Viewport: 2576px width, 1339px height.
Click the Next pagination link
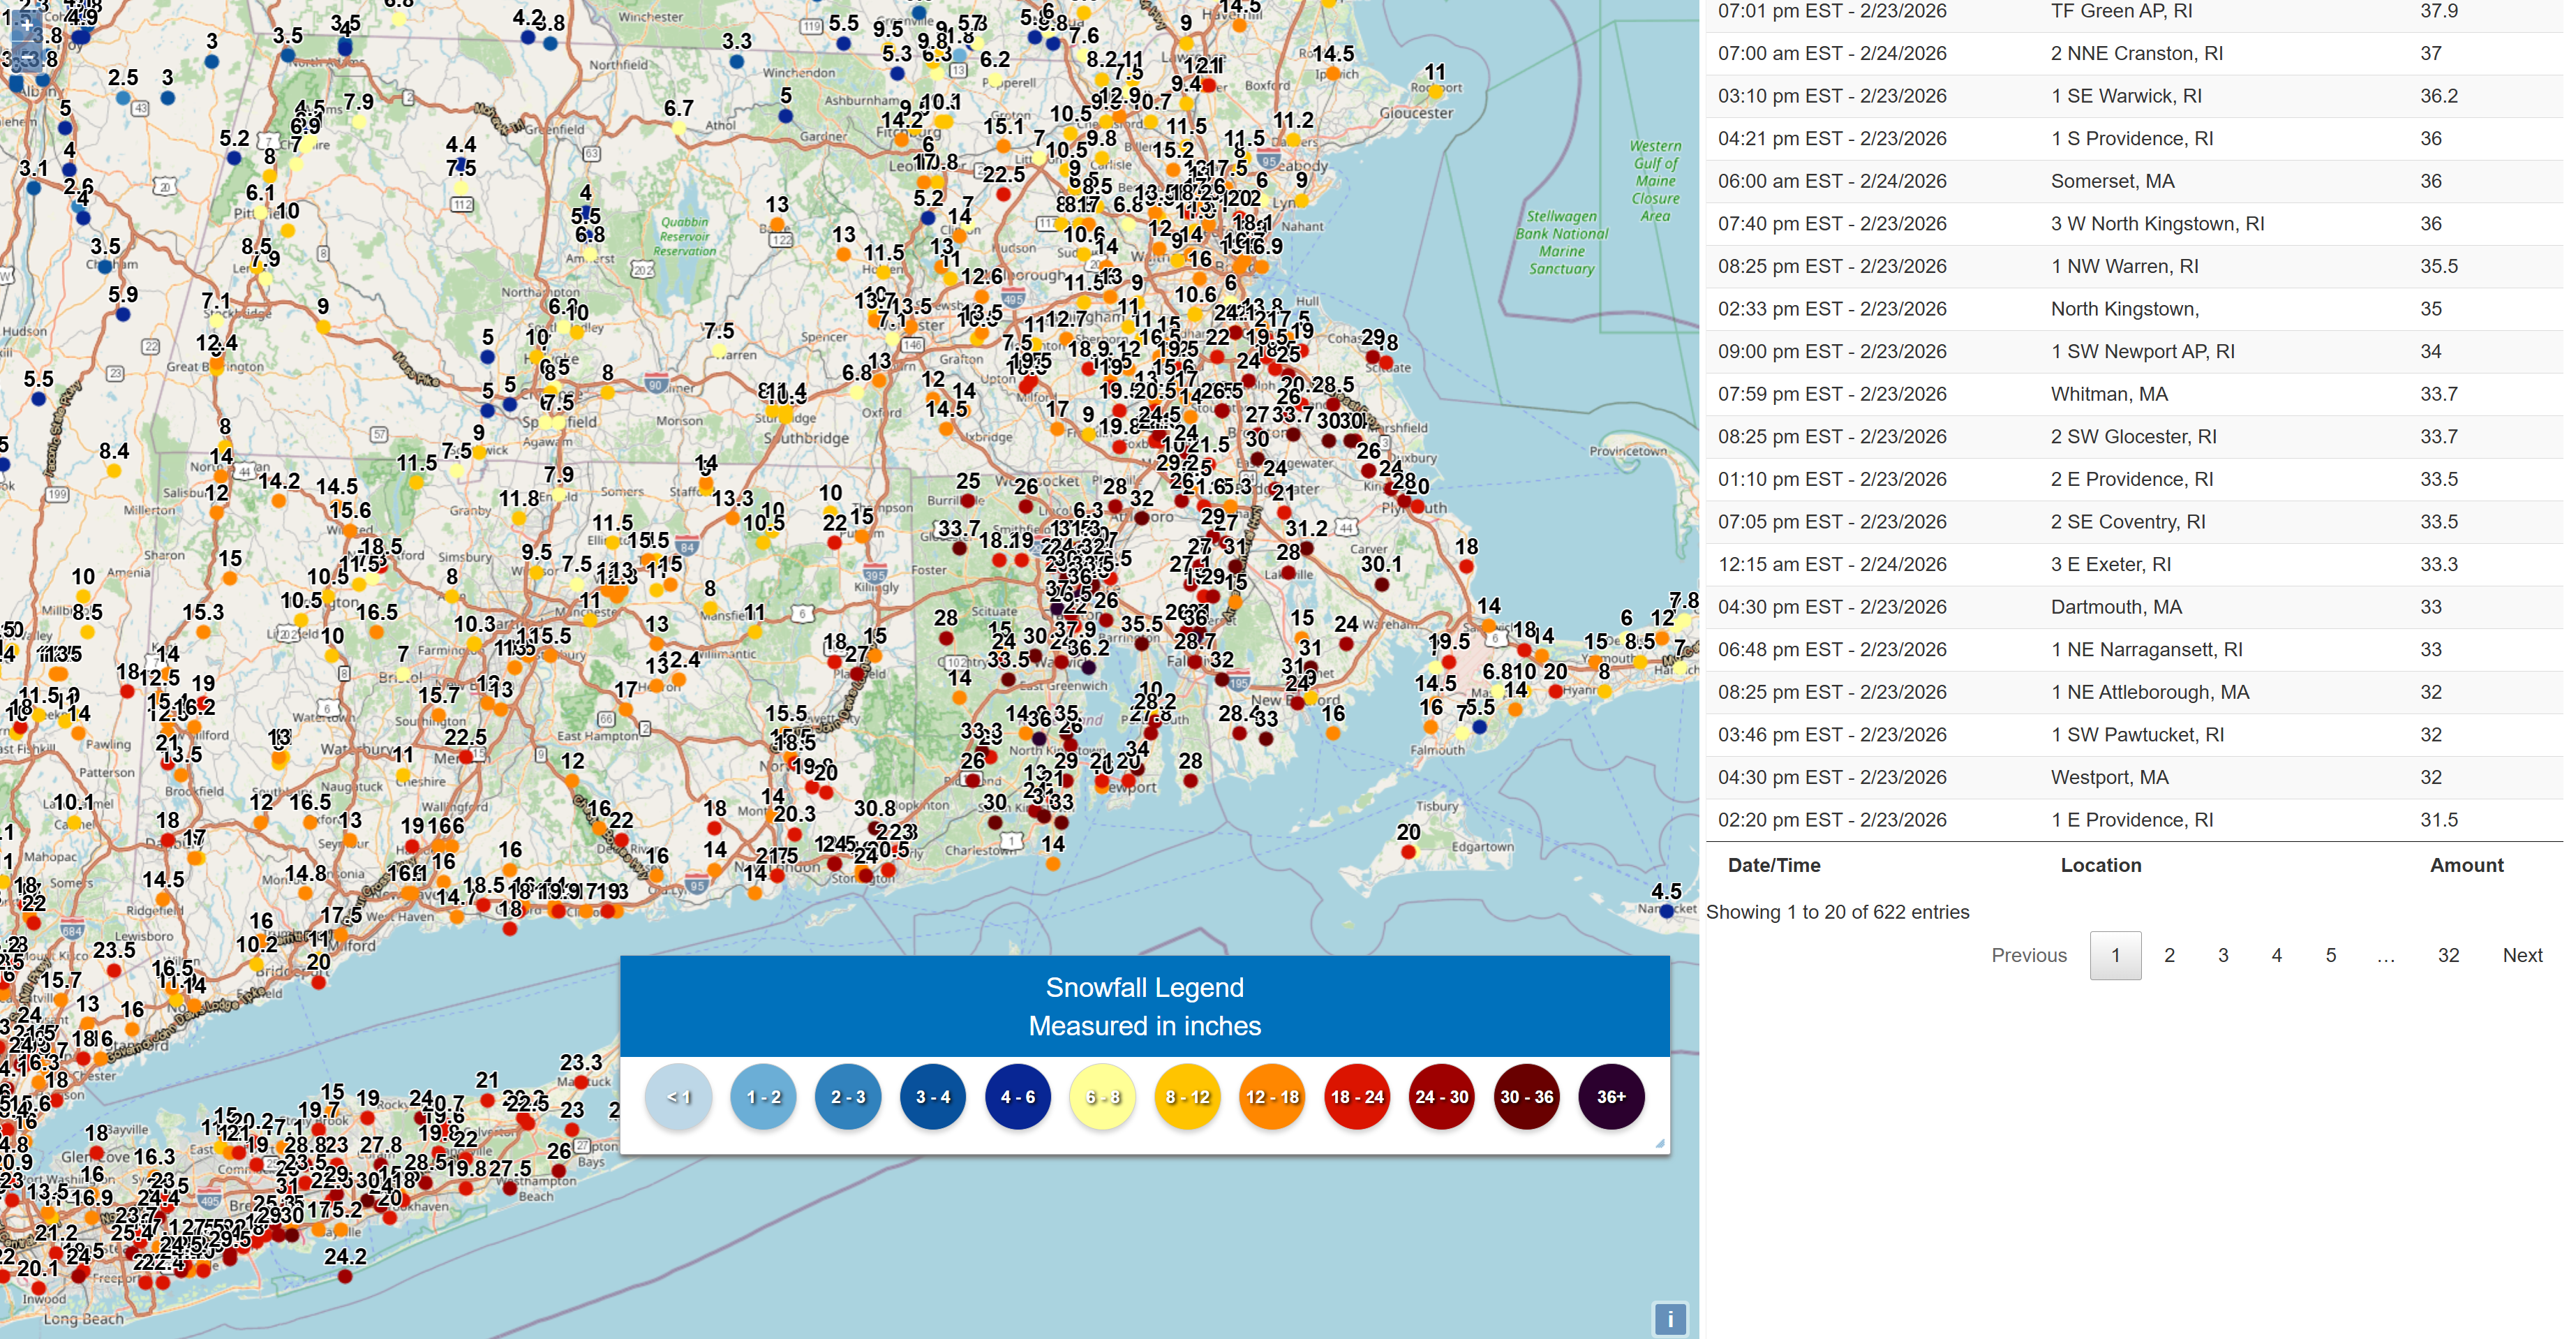pyautogui.click(x=2521, y=955)
